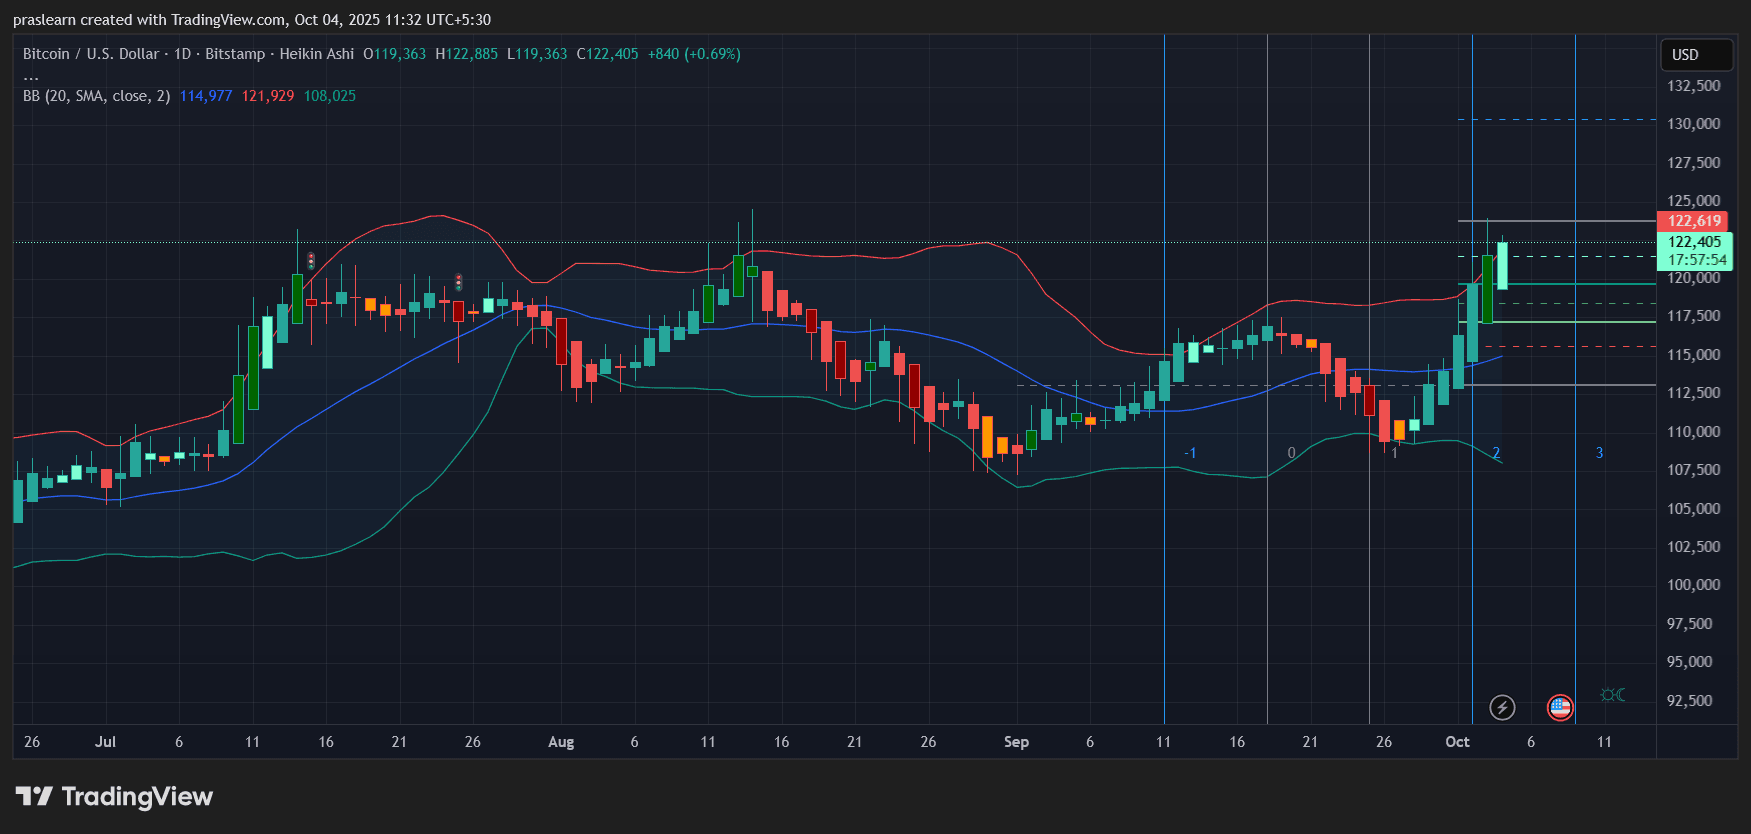Click the green 122,405 current price label
The width and height of the screenshot is (1751, 834).
1694,242
